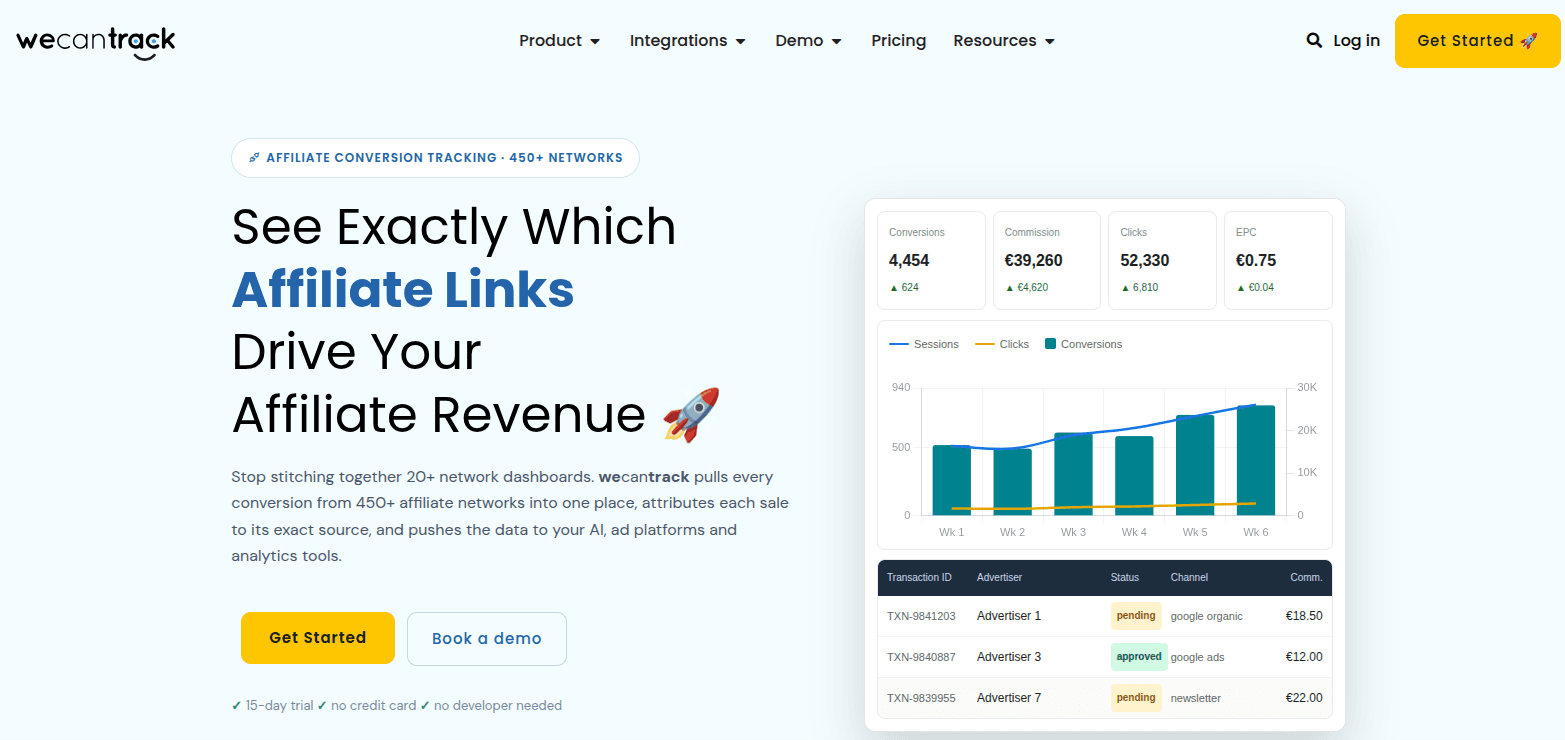The image size is (1565, 740).
Task: Click the Status column header
Action: pyautogui.click(x=1125, y=577)
